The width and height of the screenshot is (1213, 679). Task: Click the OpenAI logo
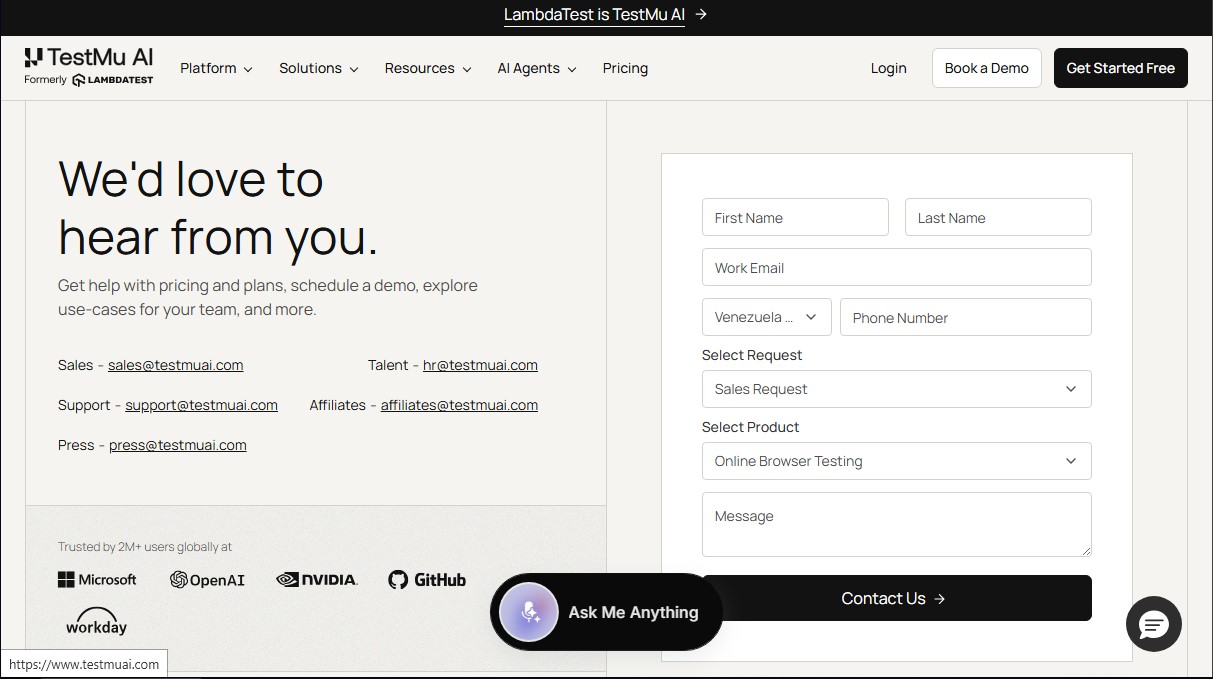click(x=207, y=579)
